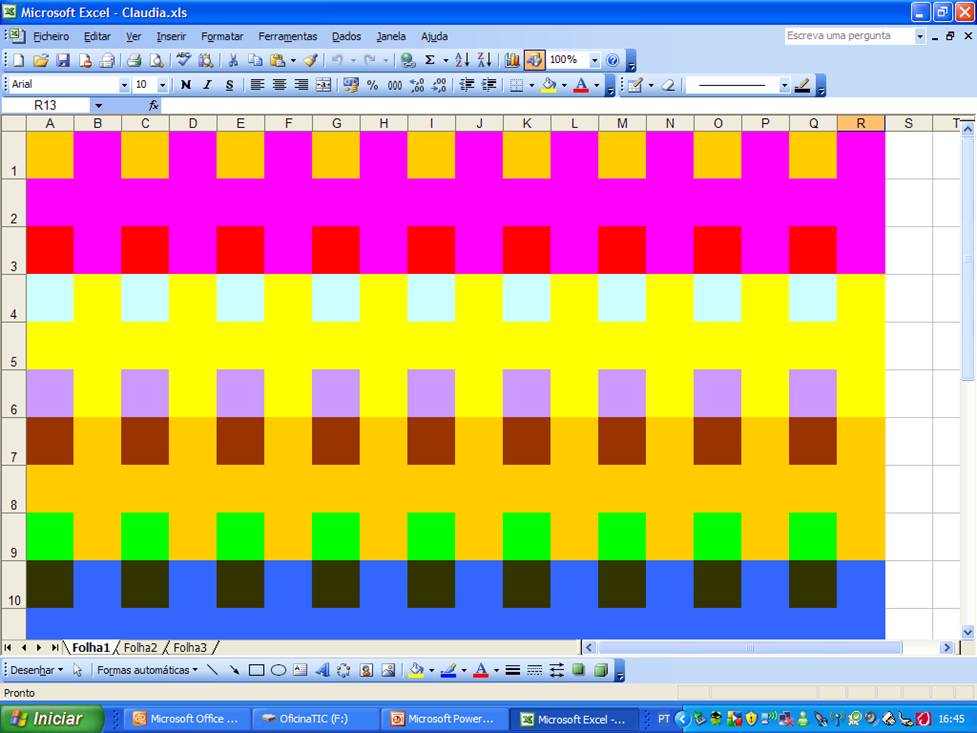The width and height of the screenshot is (977, 733).
Task: Expand the Name Box dropdown arrow
Action: [x=98, y=105]
